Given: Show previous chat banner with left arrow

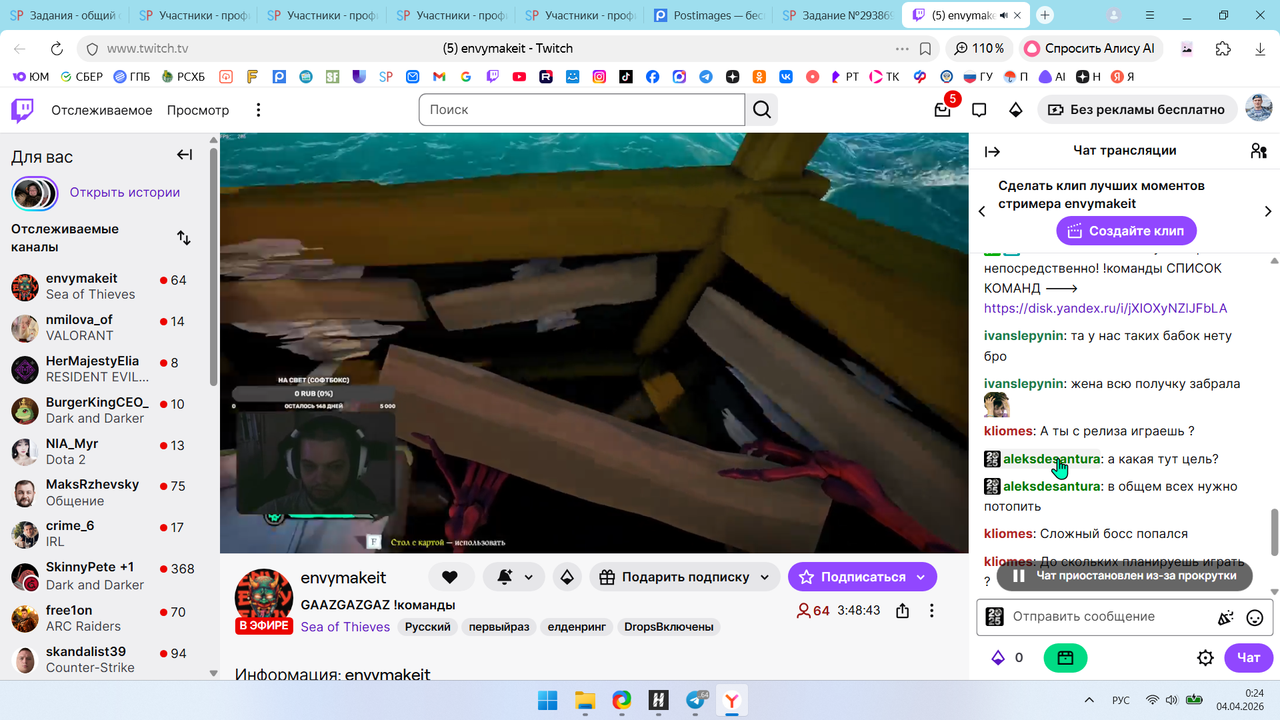Looking at the screenshot, I should pyautogui.click(x=982, y=211).
